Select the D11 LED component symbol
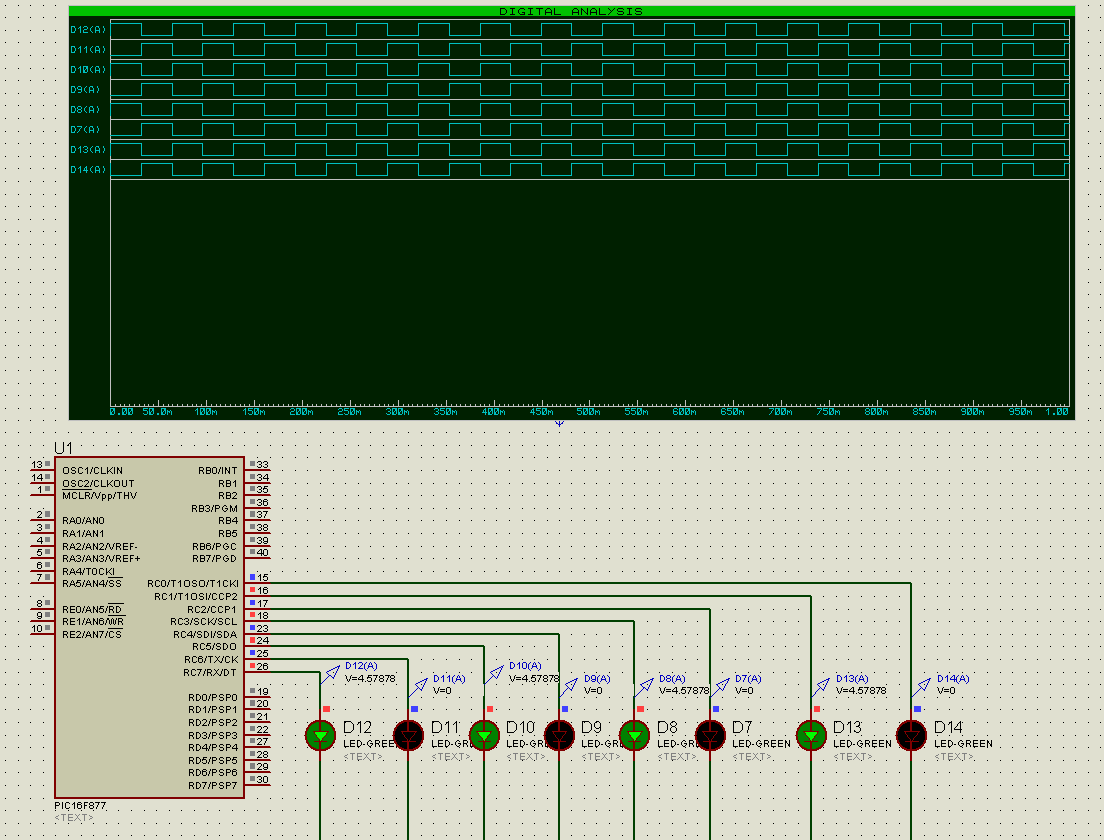This screenshot has height=840, width=1104. coord(408,735)
